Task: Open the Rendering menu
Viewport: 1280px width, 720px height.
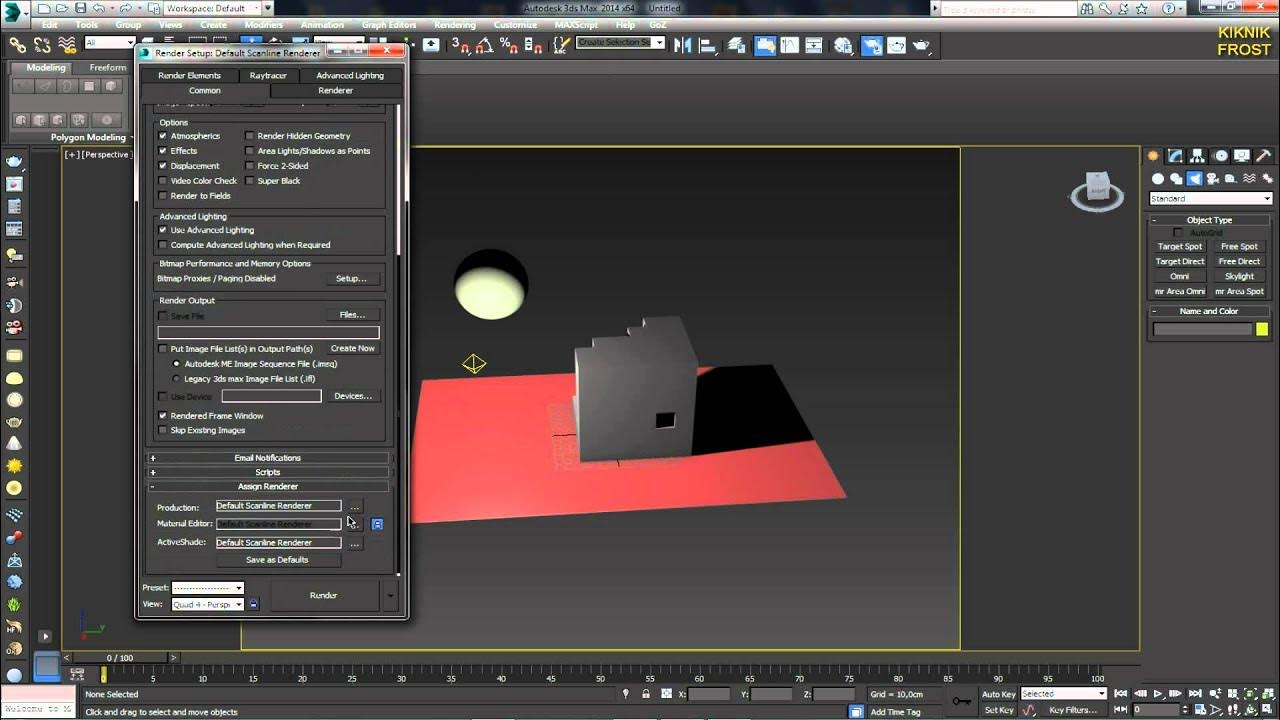Action: tap(455, 25)
